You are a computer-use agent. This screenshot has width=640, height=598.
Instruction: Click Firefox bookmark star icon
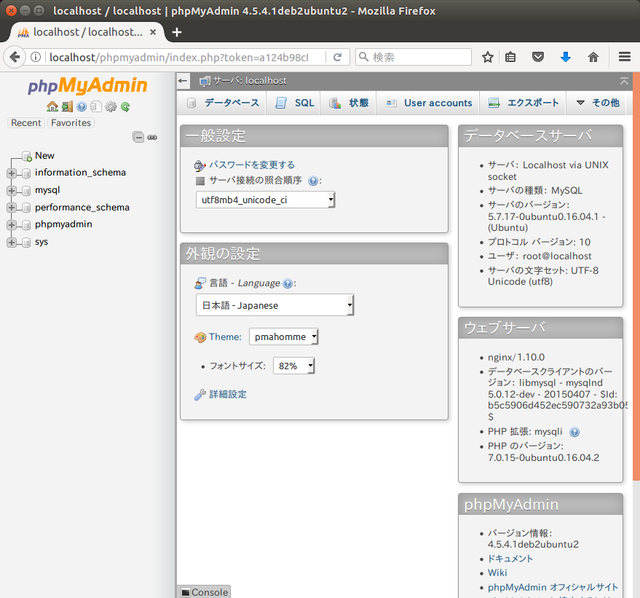tap(488, 57)
